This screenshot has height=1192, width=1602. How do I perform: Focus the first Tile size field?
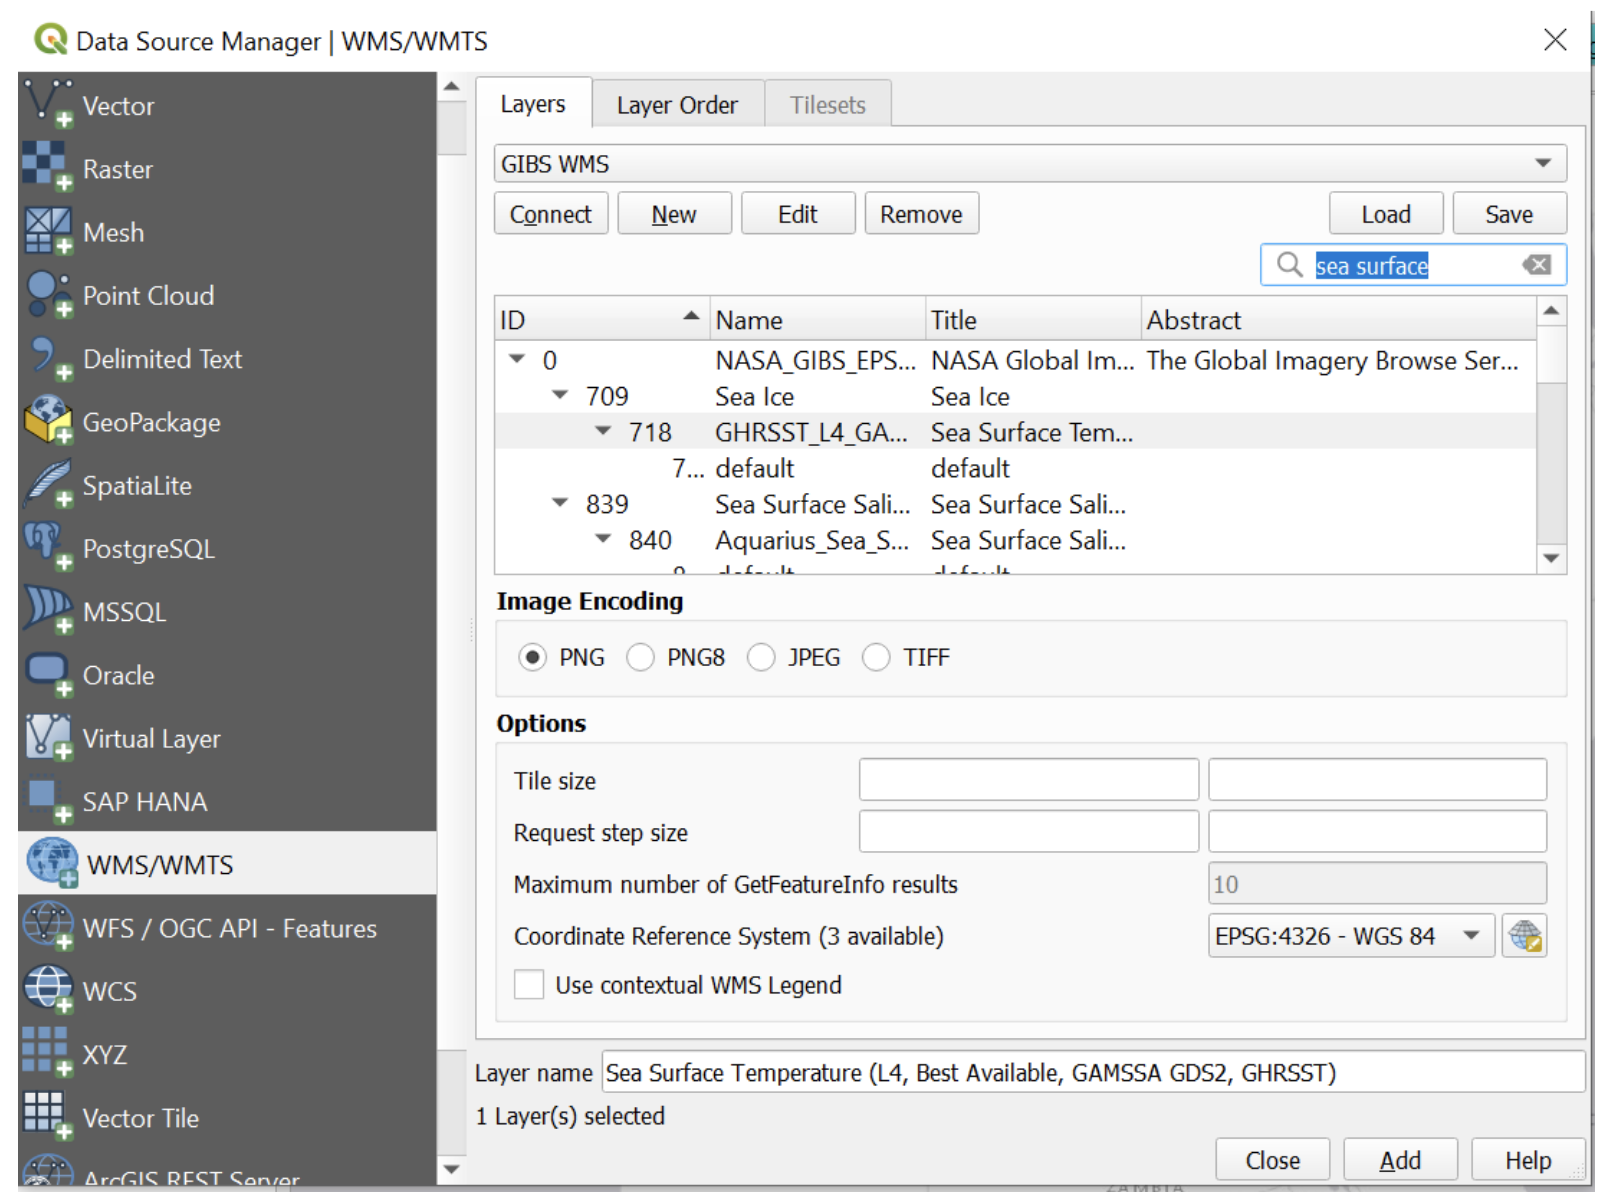pyautogui.click(x=1028, y=779)
